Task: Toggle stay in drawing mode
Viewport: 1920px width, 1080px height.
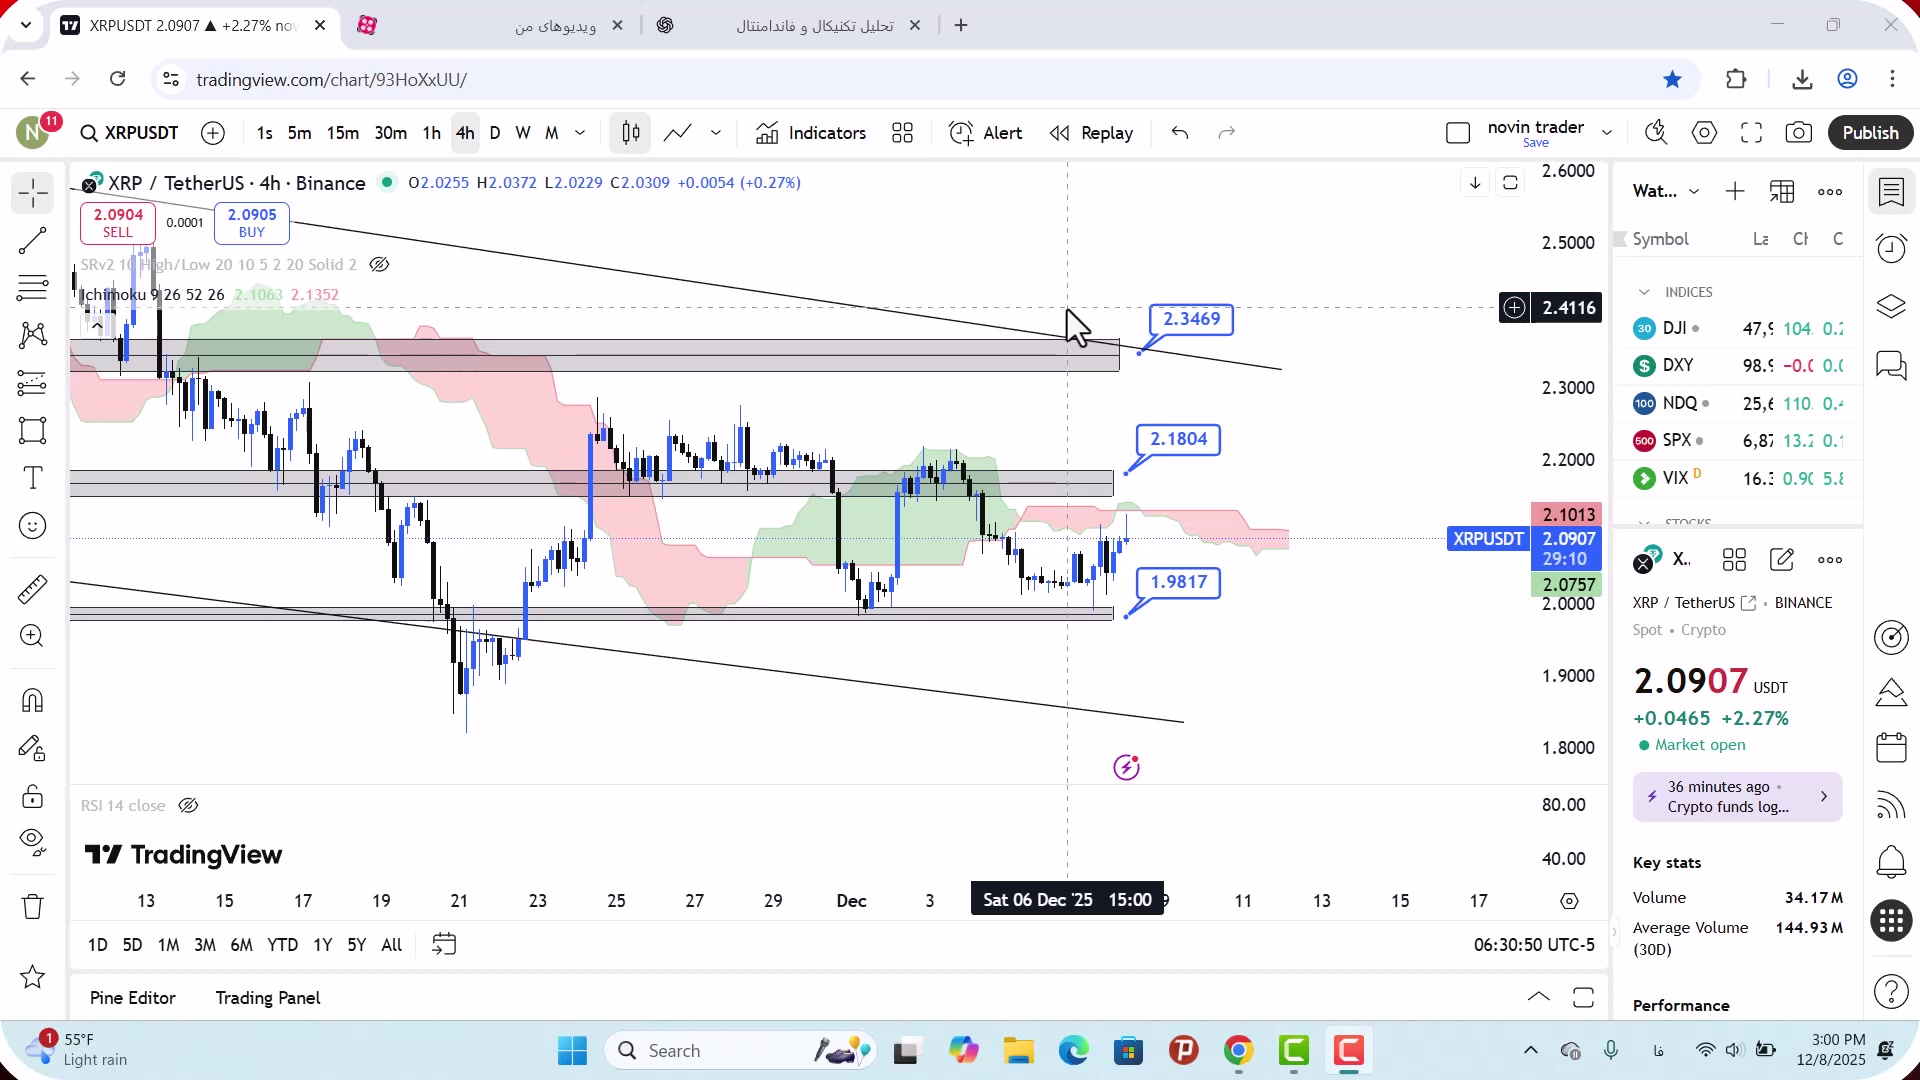Action: (x=32, y=749)
